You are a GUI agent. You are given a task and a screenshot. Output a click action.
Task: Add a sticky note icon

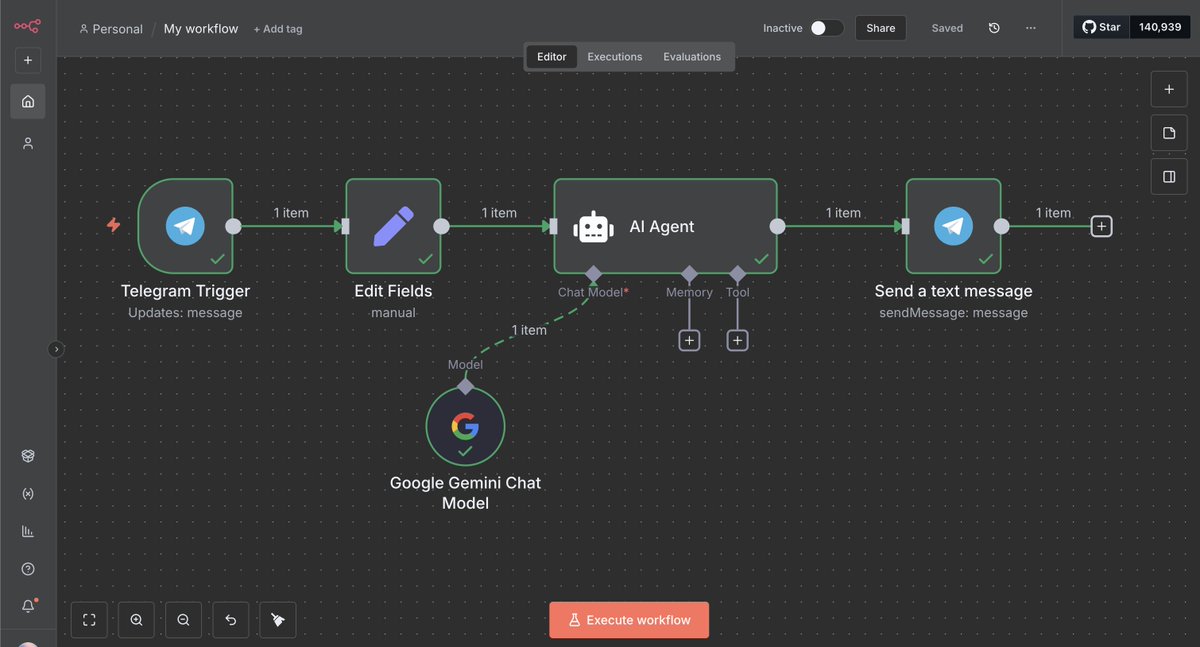click(x=1168, y=133)
